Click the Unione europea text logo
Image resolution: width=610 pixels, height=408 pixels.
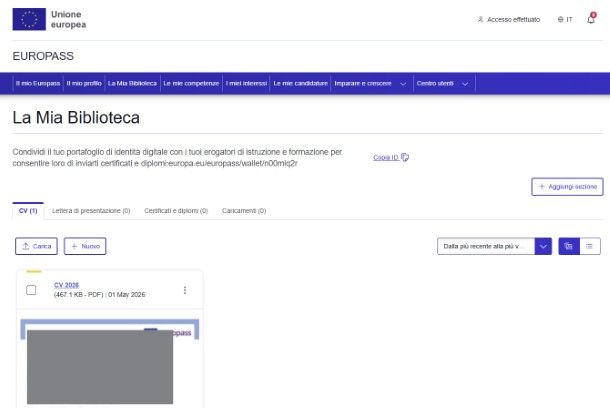pos(68,19)
